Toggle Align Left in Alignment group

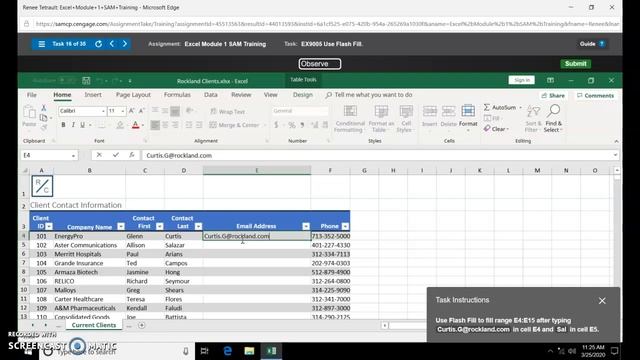[155, 125]
